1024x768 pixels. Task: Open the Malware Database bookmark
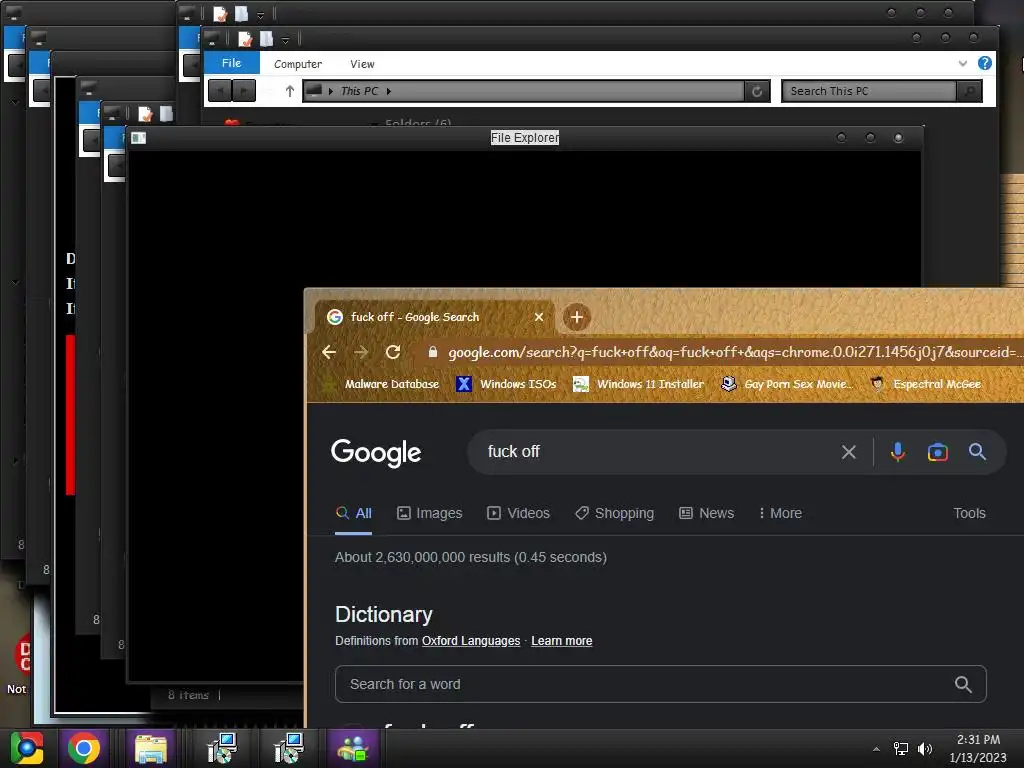(x=383, y=384)
